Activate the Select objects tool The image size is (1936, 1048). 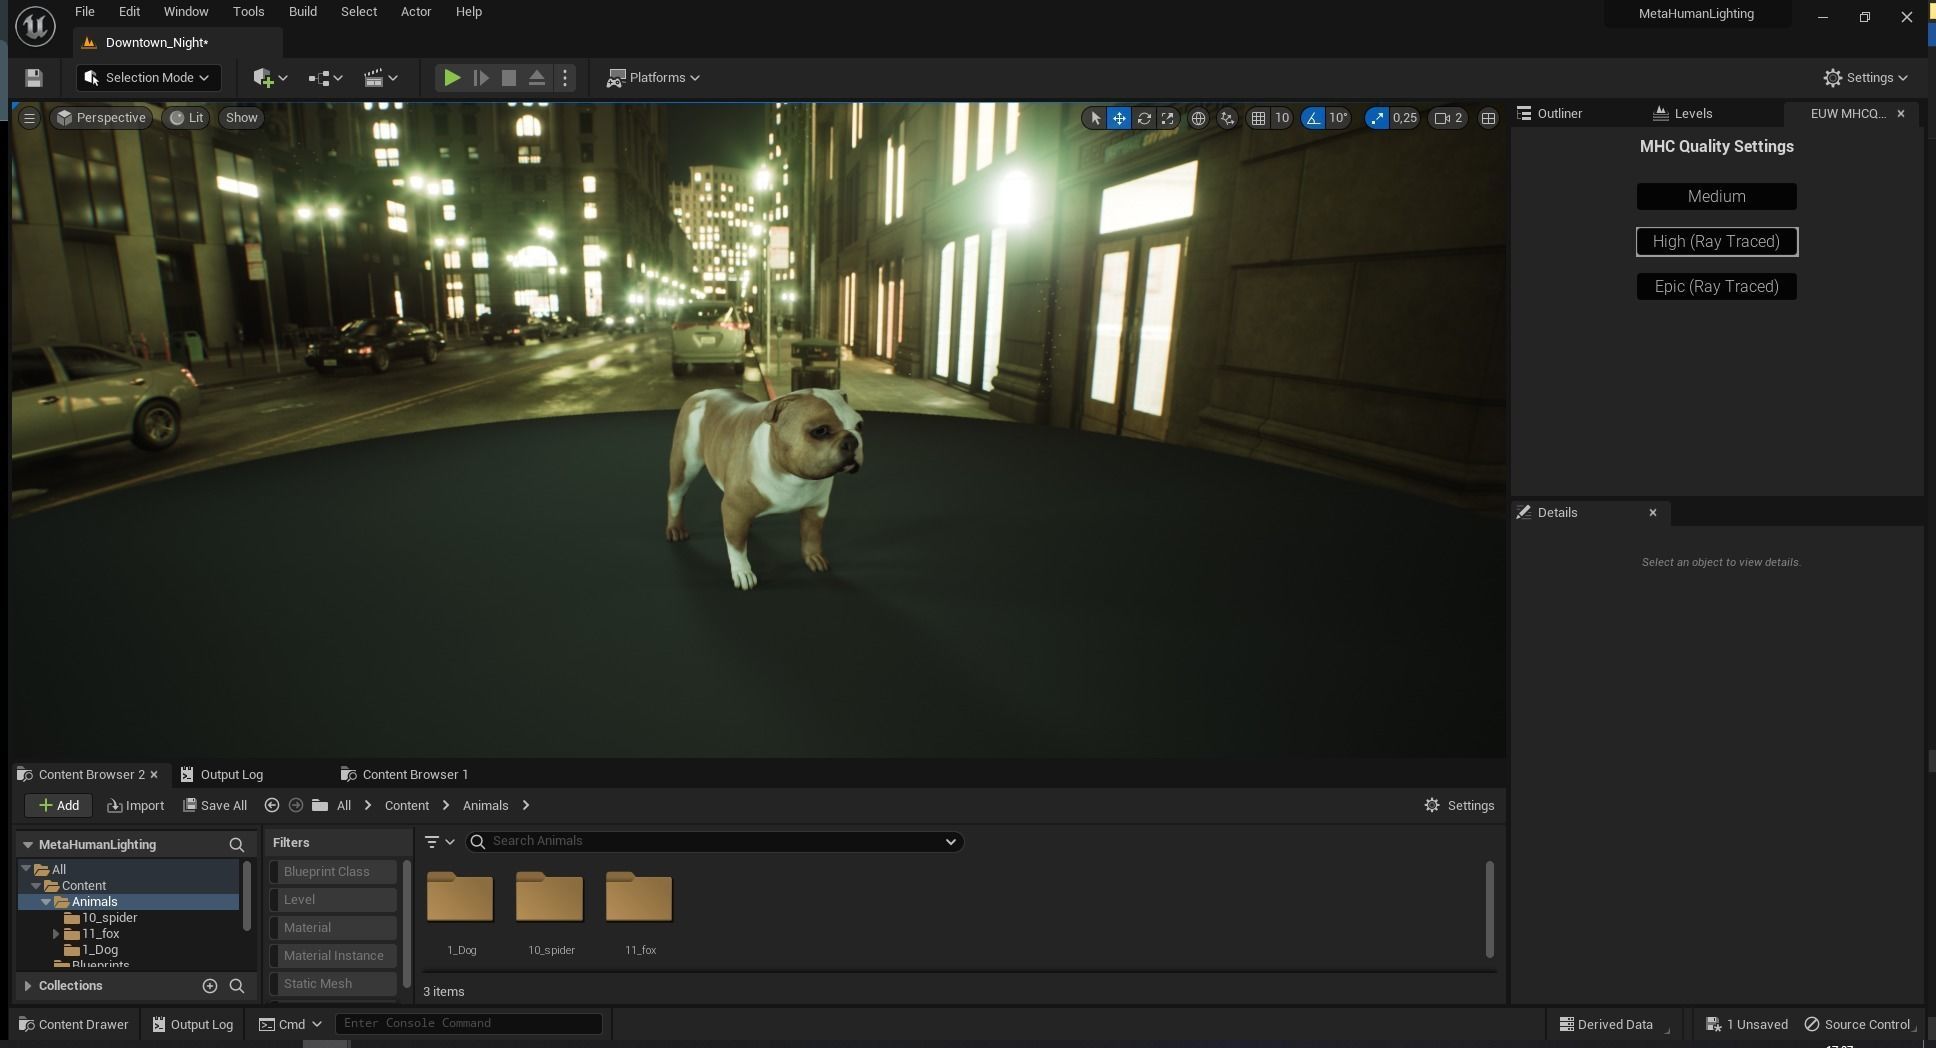pyautogui.click(x=1095, y=118)
